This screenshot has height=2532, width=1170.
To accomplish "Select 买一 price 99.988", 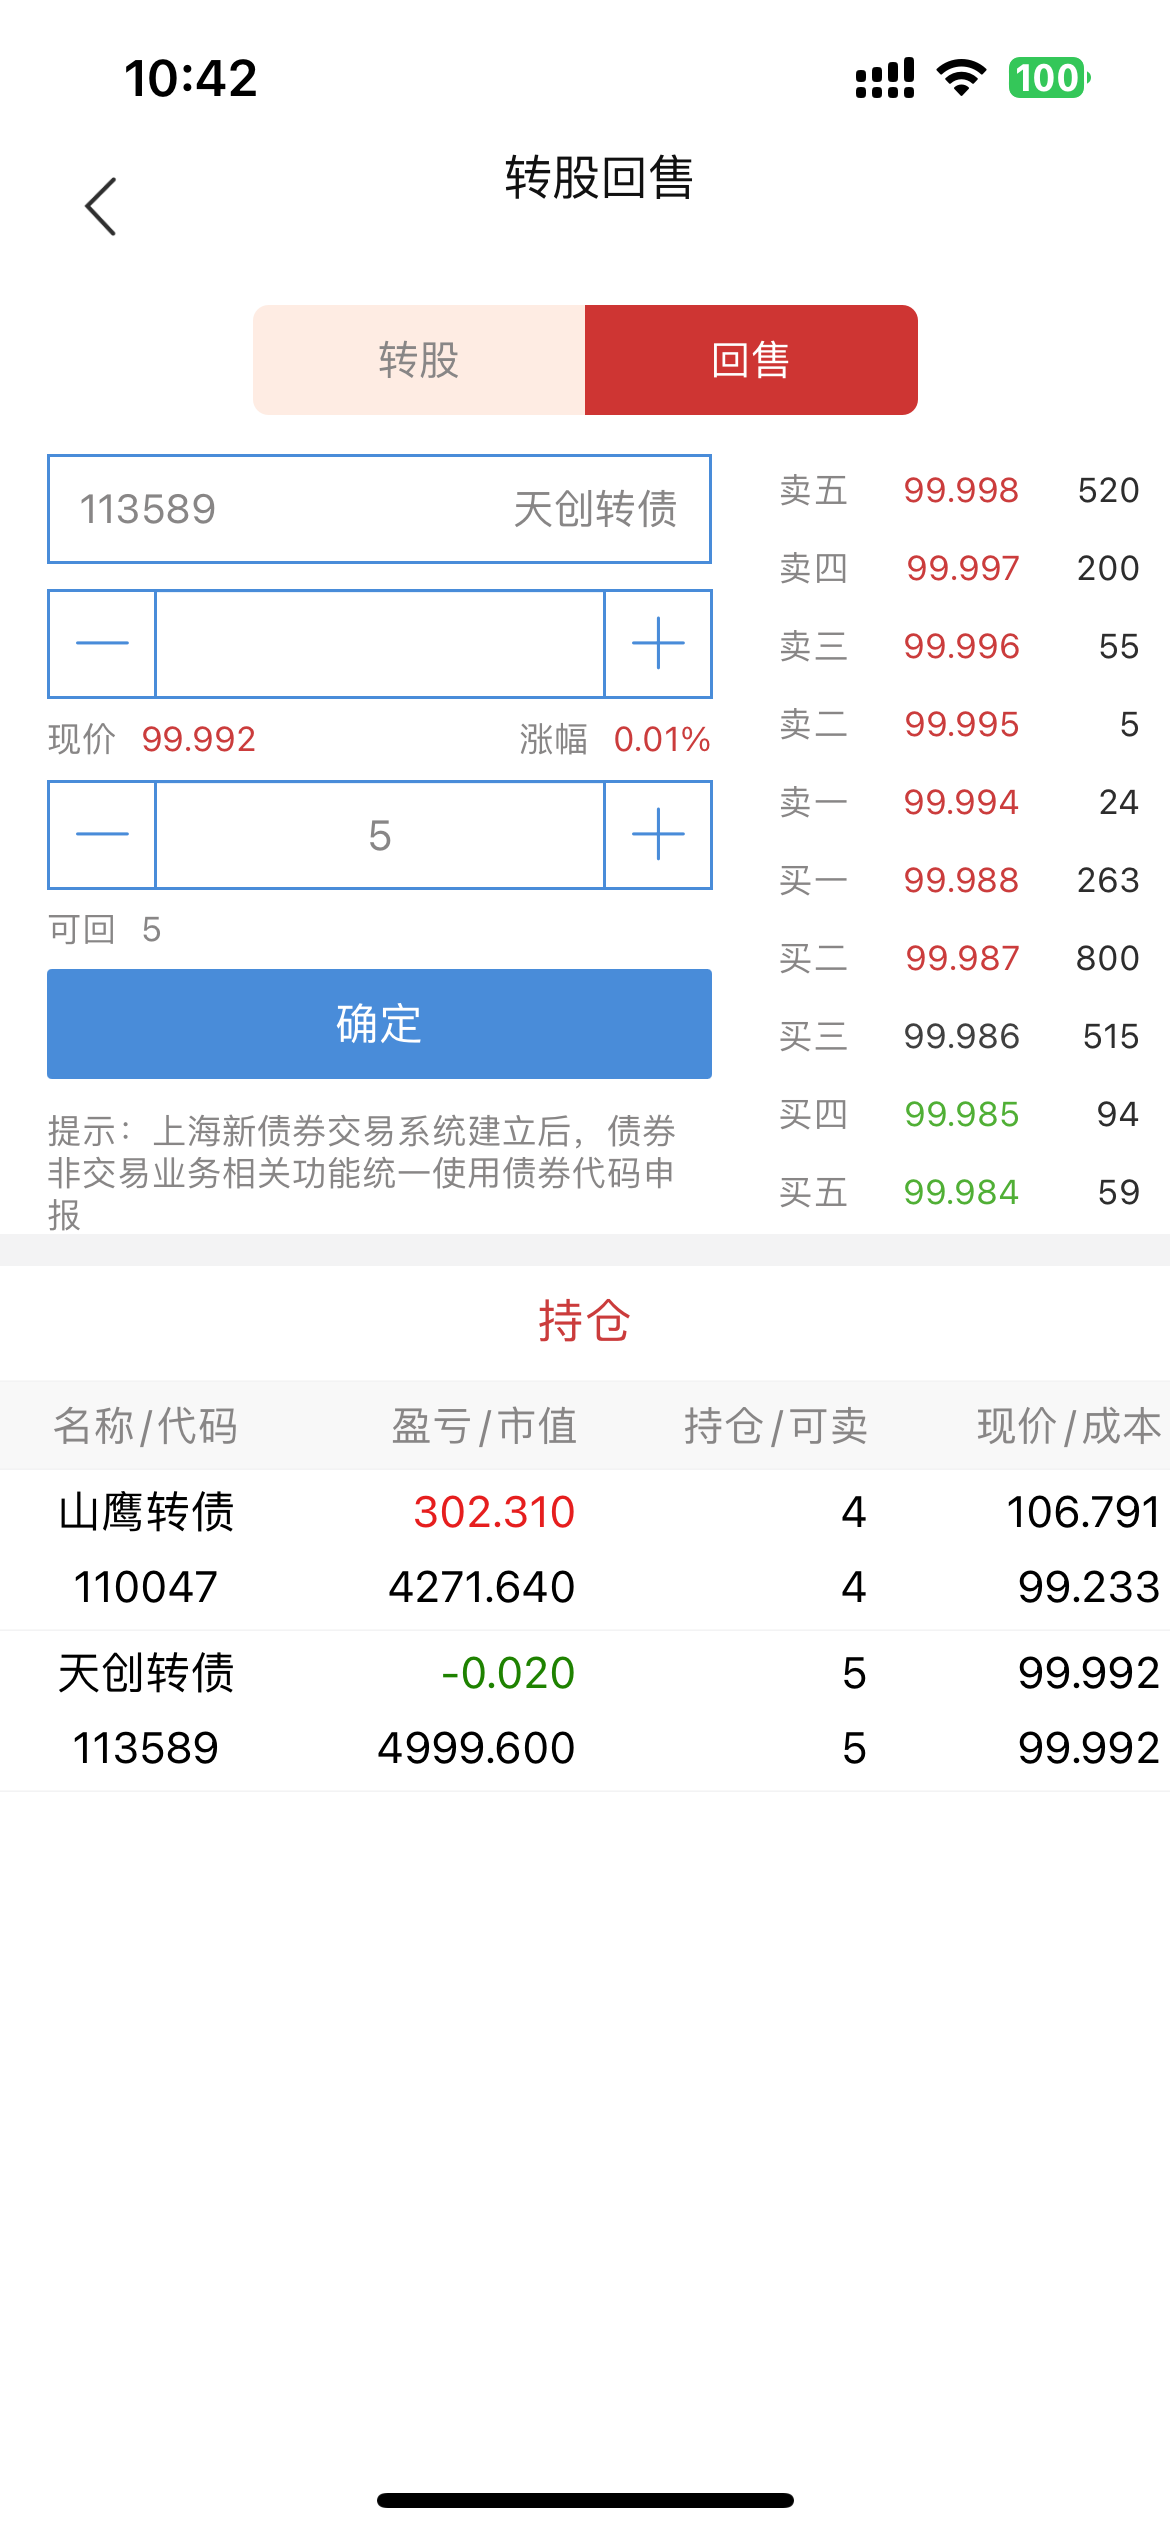I will (960, 880).
